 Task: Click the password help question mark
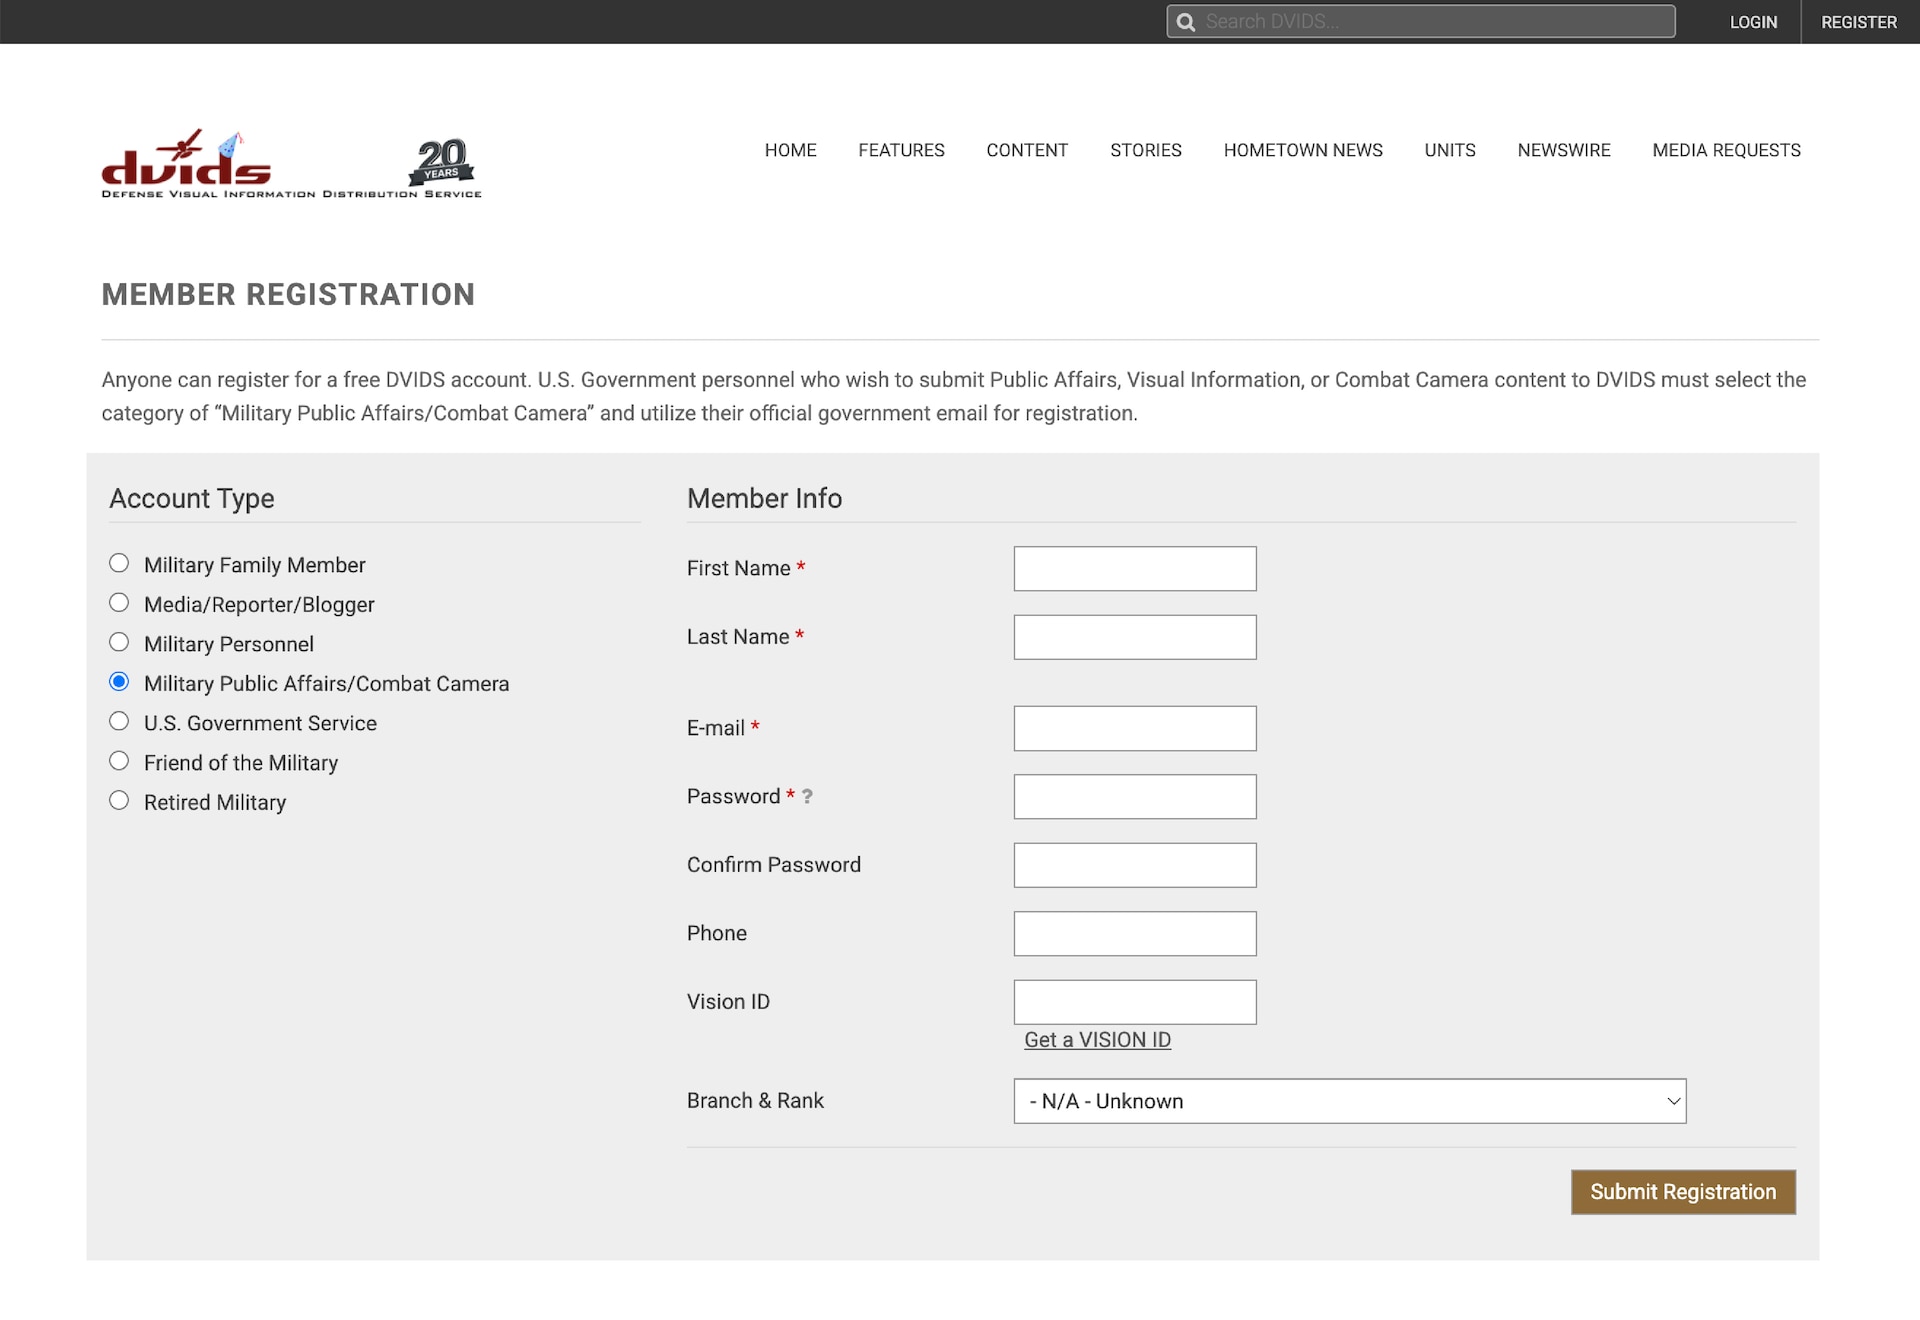coord(807,796)
